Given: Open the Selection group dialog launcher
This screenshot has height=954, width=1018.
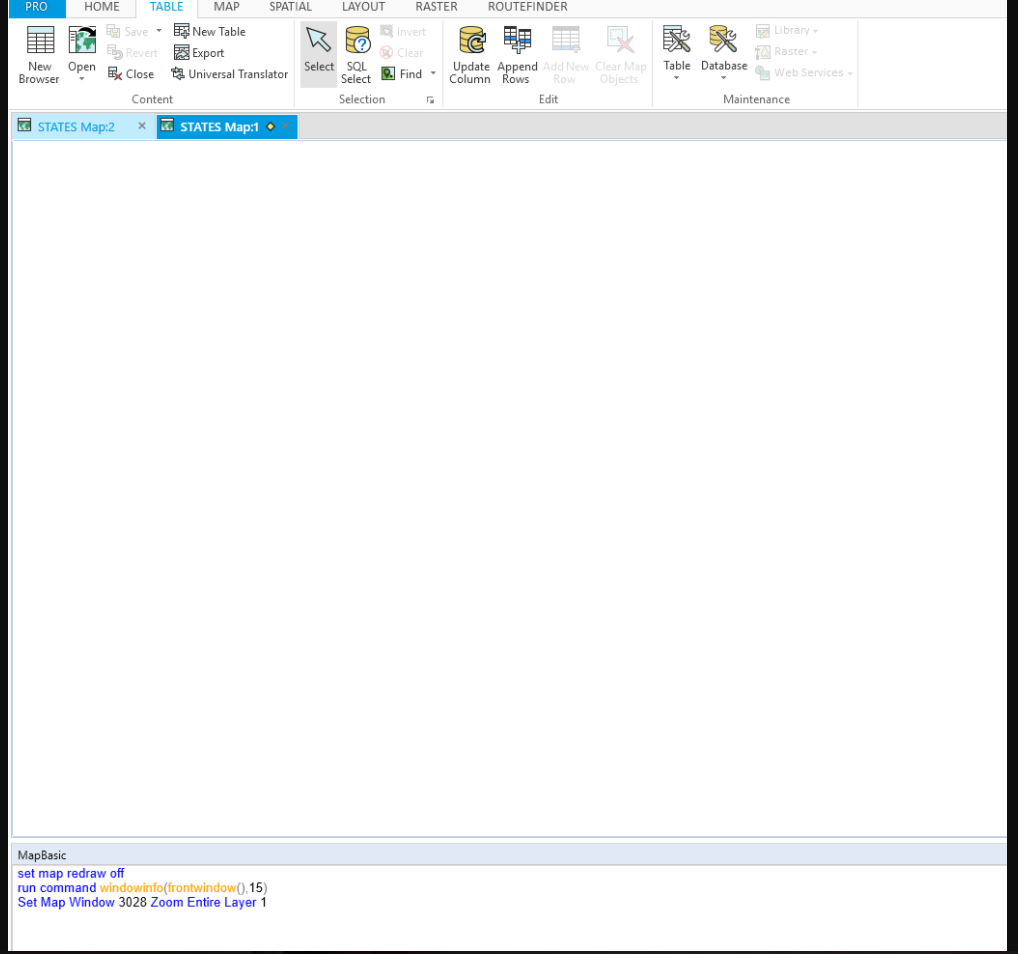Looking at the screenshot, I should (431, 99).
